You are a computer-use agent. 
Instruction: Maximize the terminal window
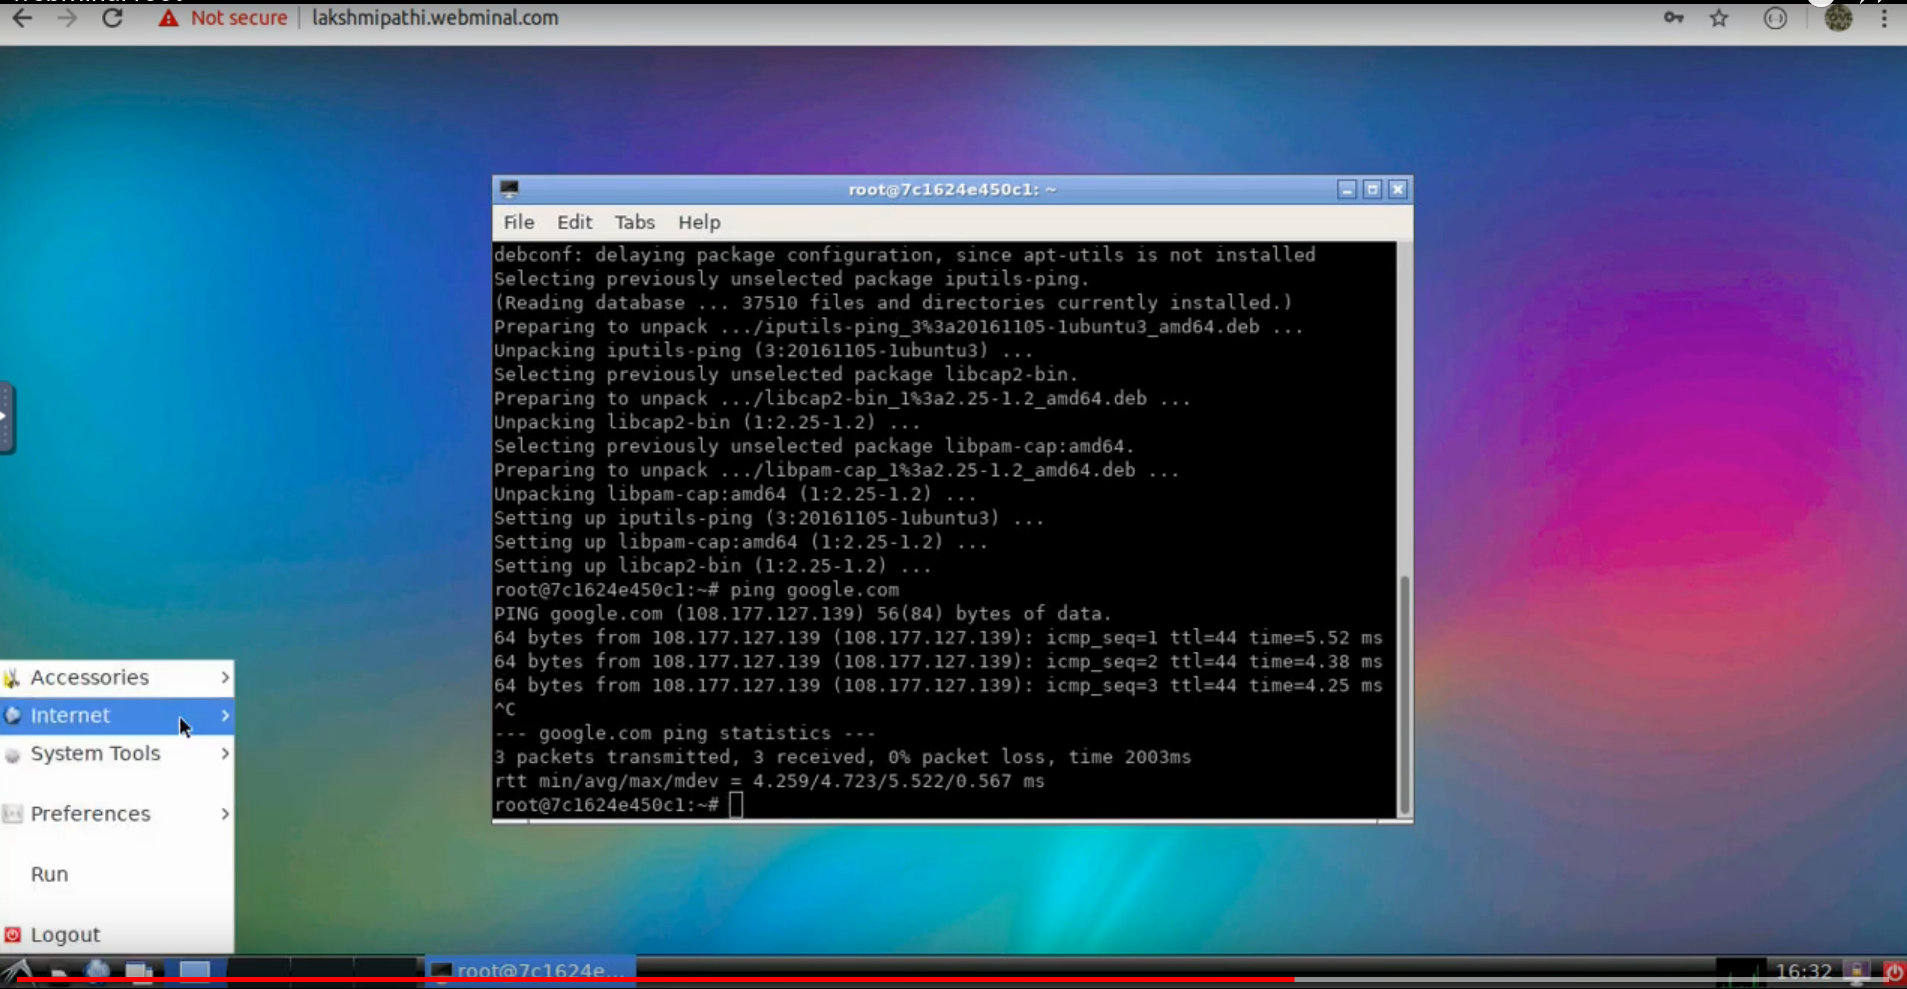(x=1372, y=189)
